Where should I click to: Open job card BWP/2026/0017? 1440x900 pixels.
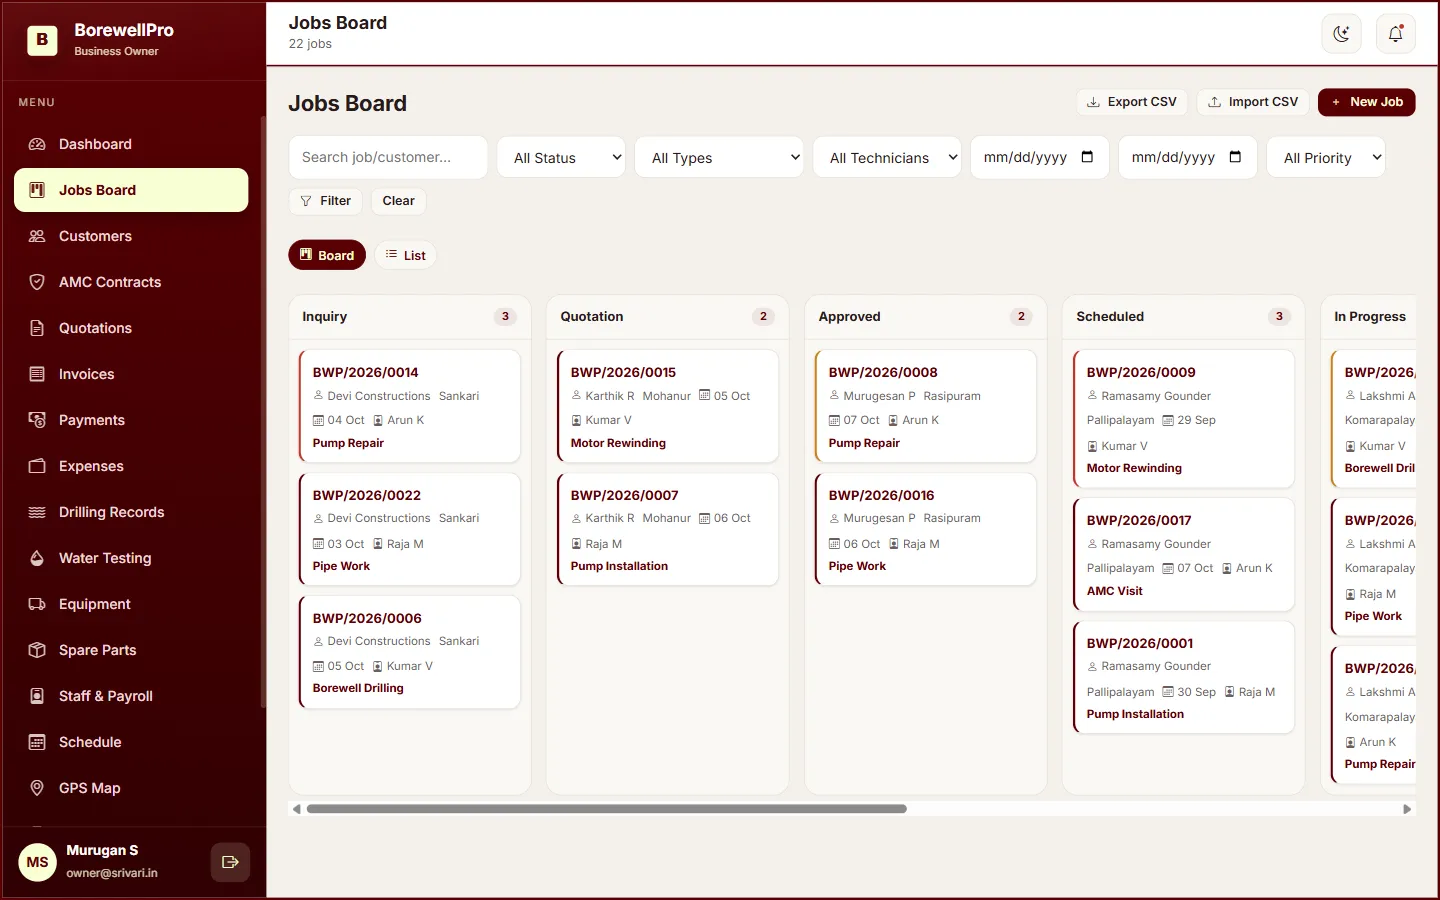point(1184,554)
